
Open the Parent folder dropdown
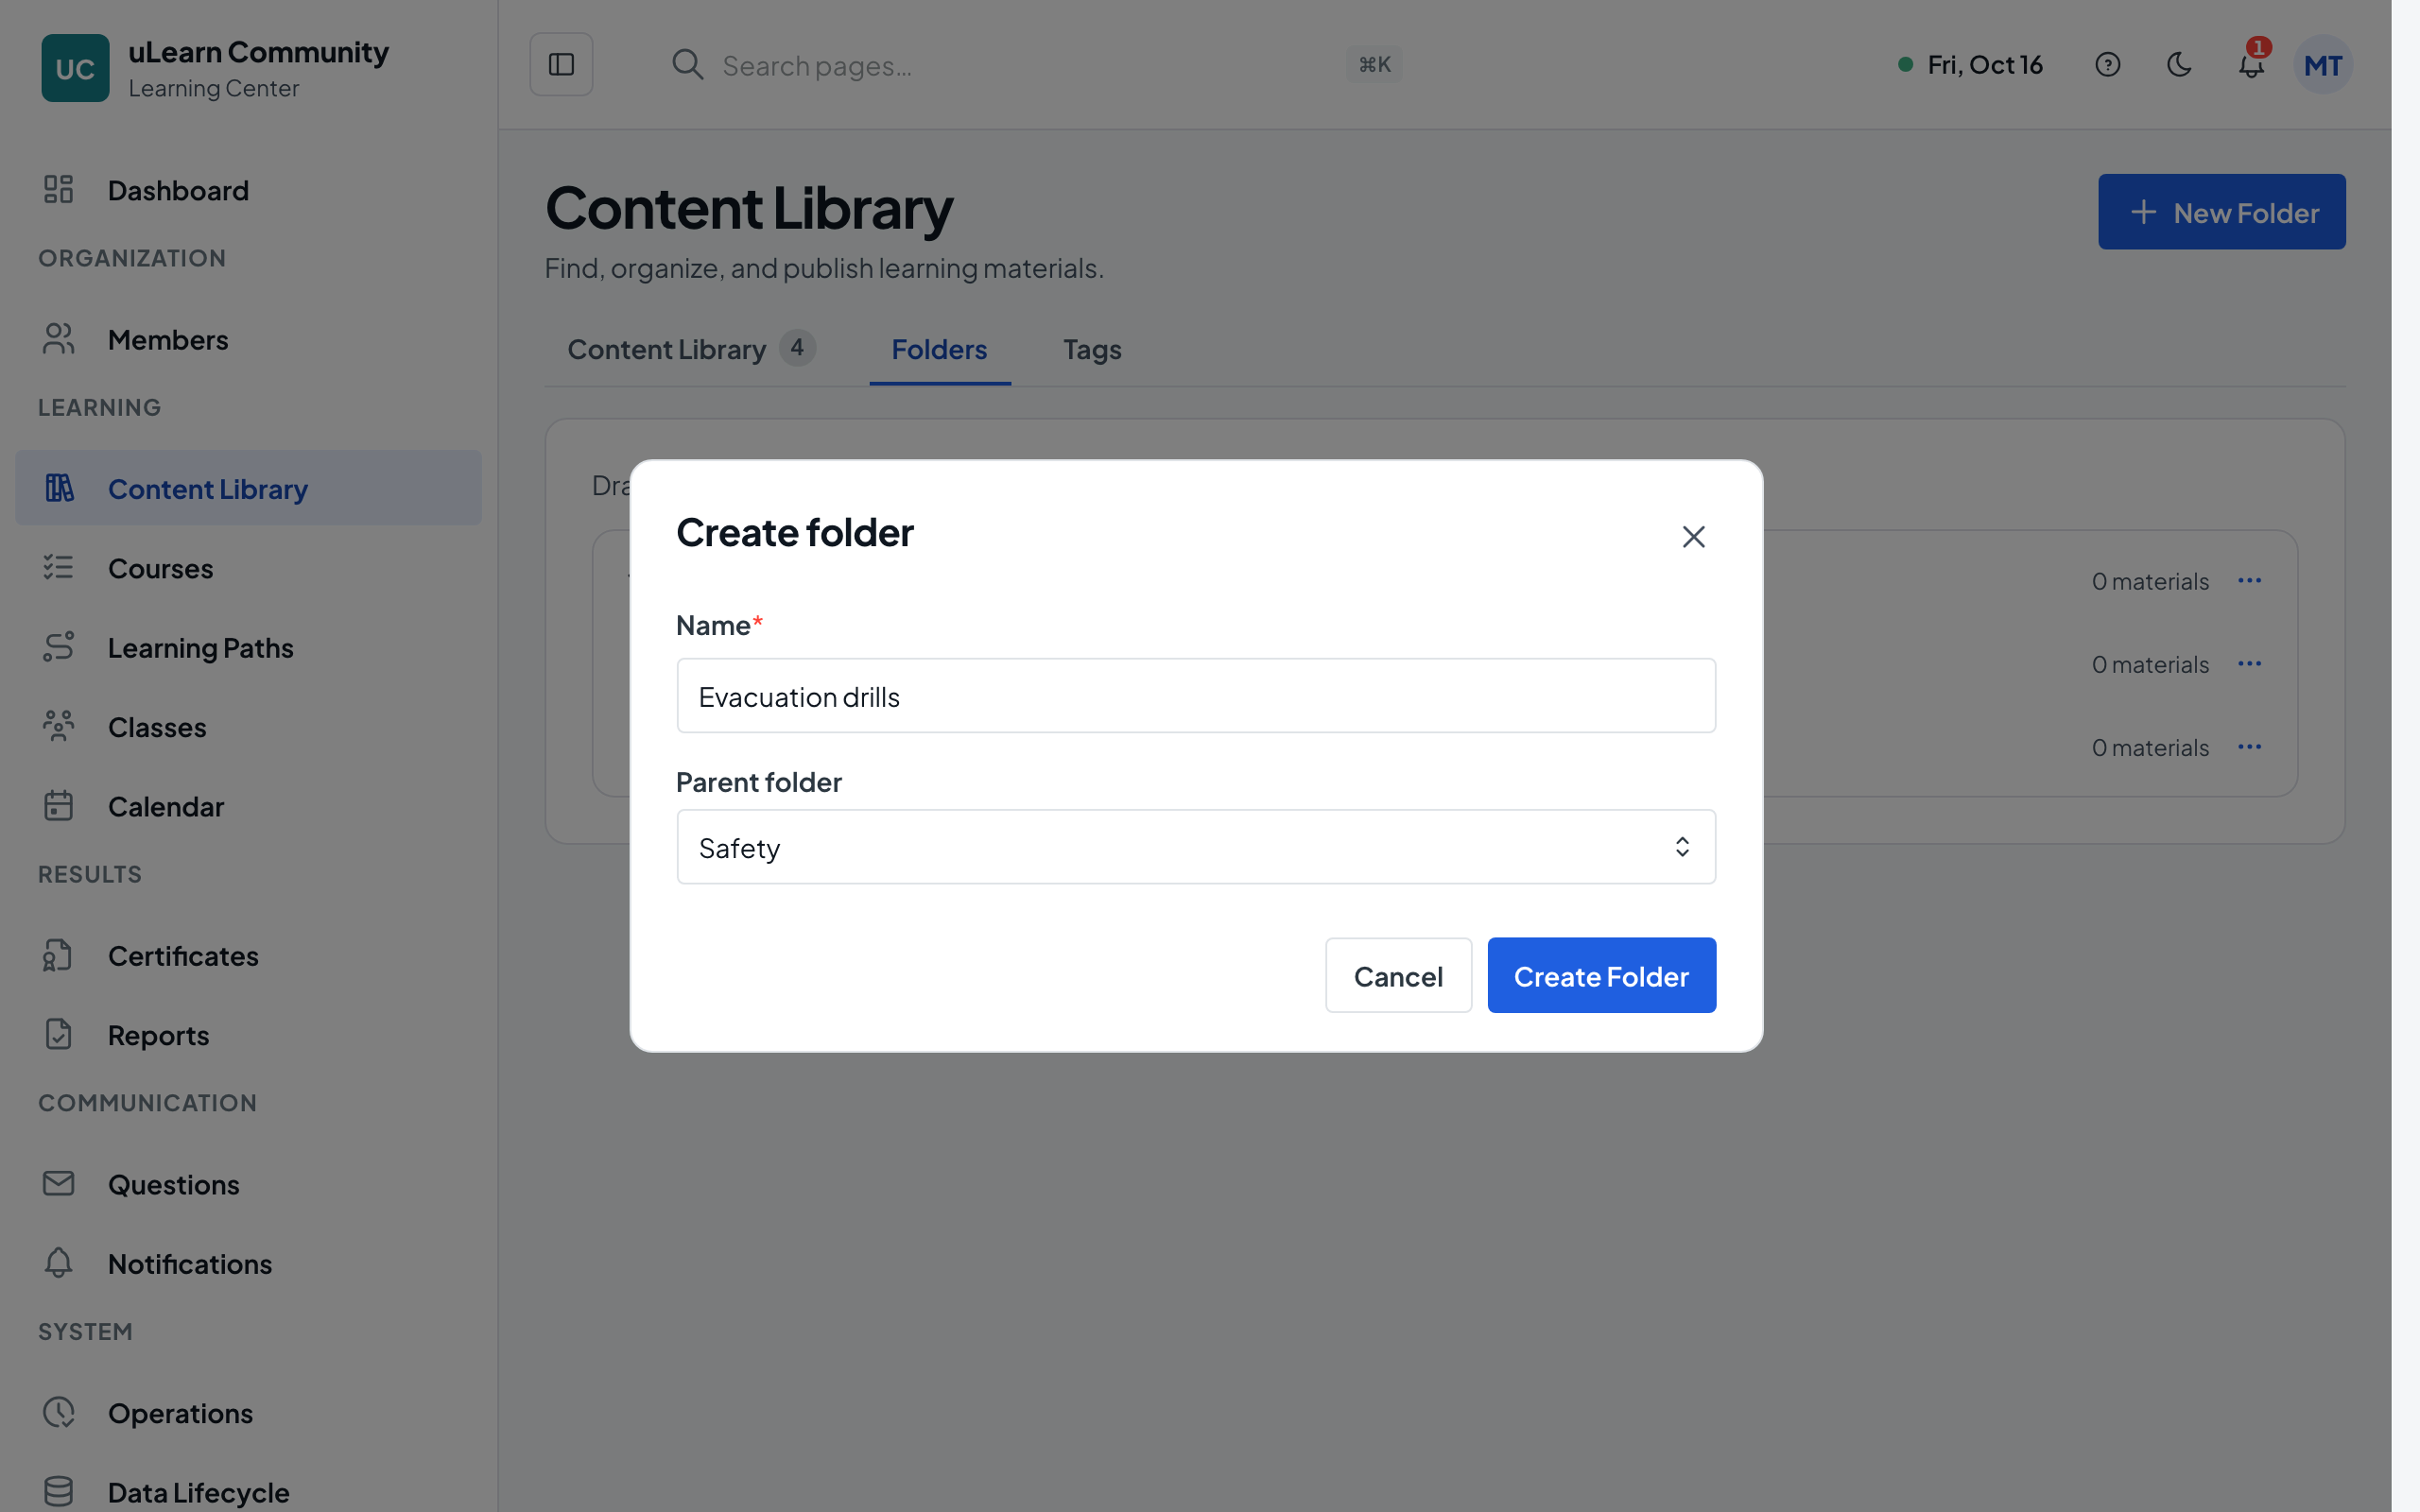point(1196,847)
